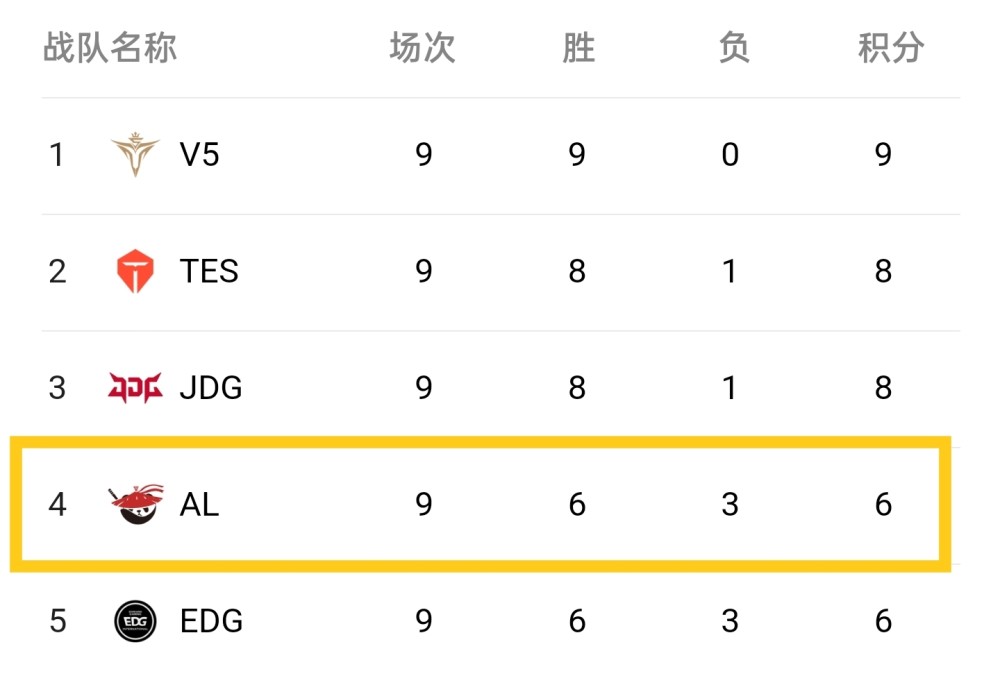The width and height of the screenshot is (1000, 676).
Task: Click the 战队名称 column header
Action: (110, 48)
